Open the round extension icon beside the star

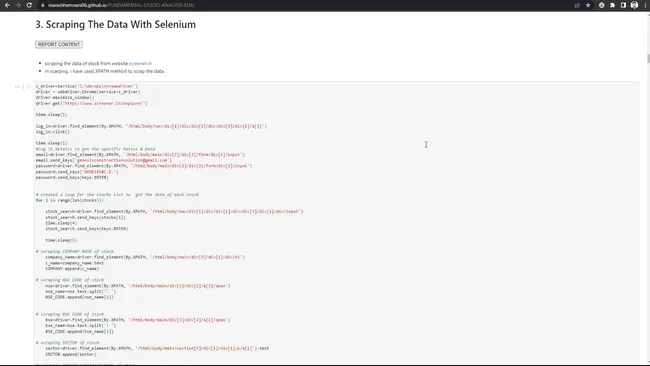601,5
